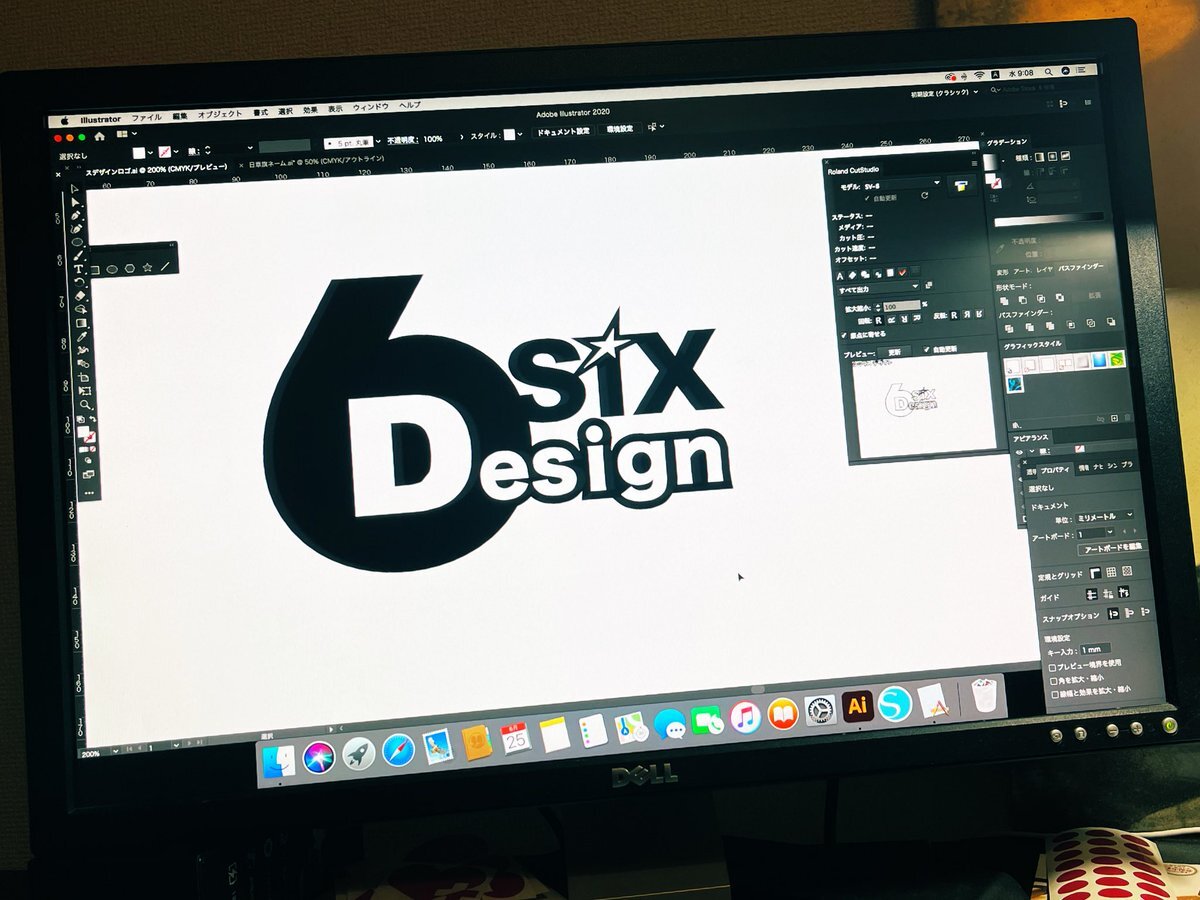
Task: Open System Preferences in the Dock
Action: pos(820,710)
